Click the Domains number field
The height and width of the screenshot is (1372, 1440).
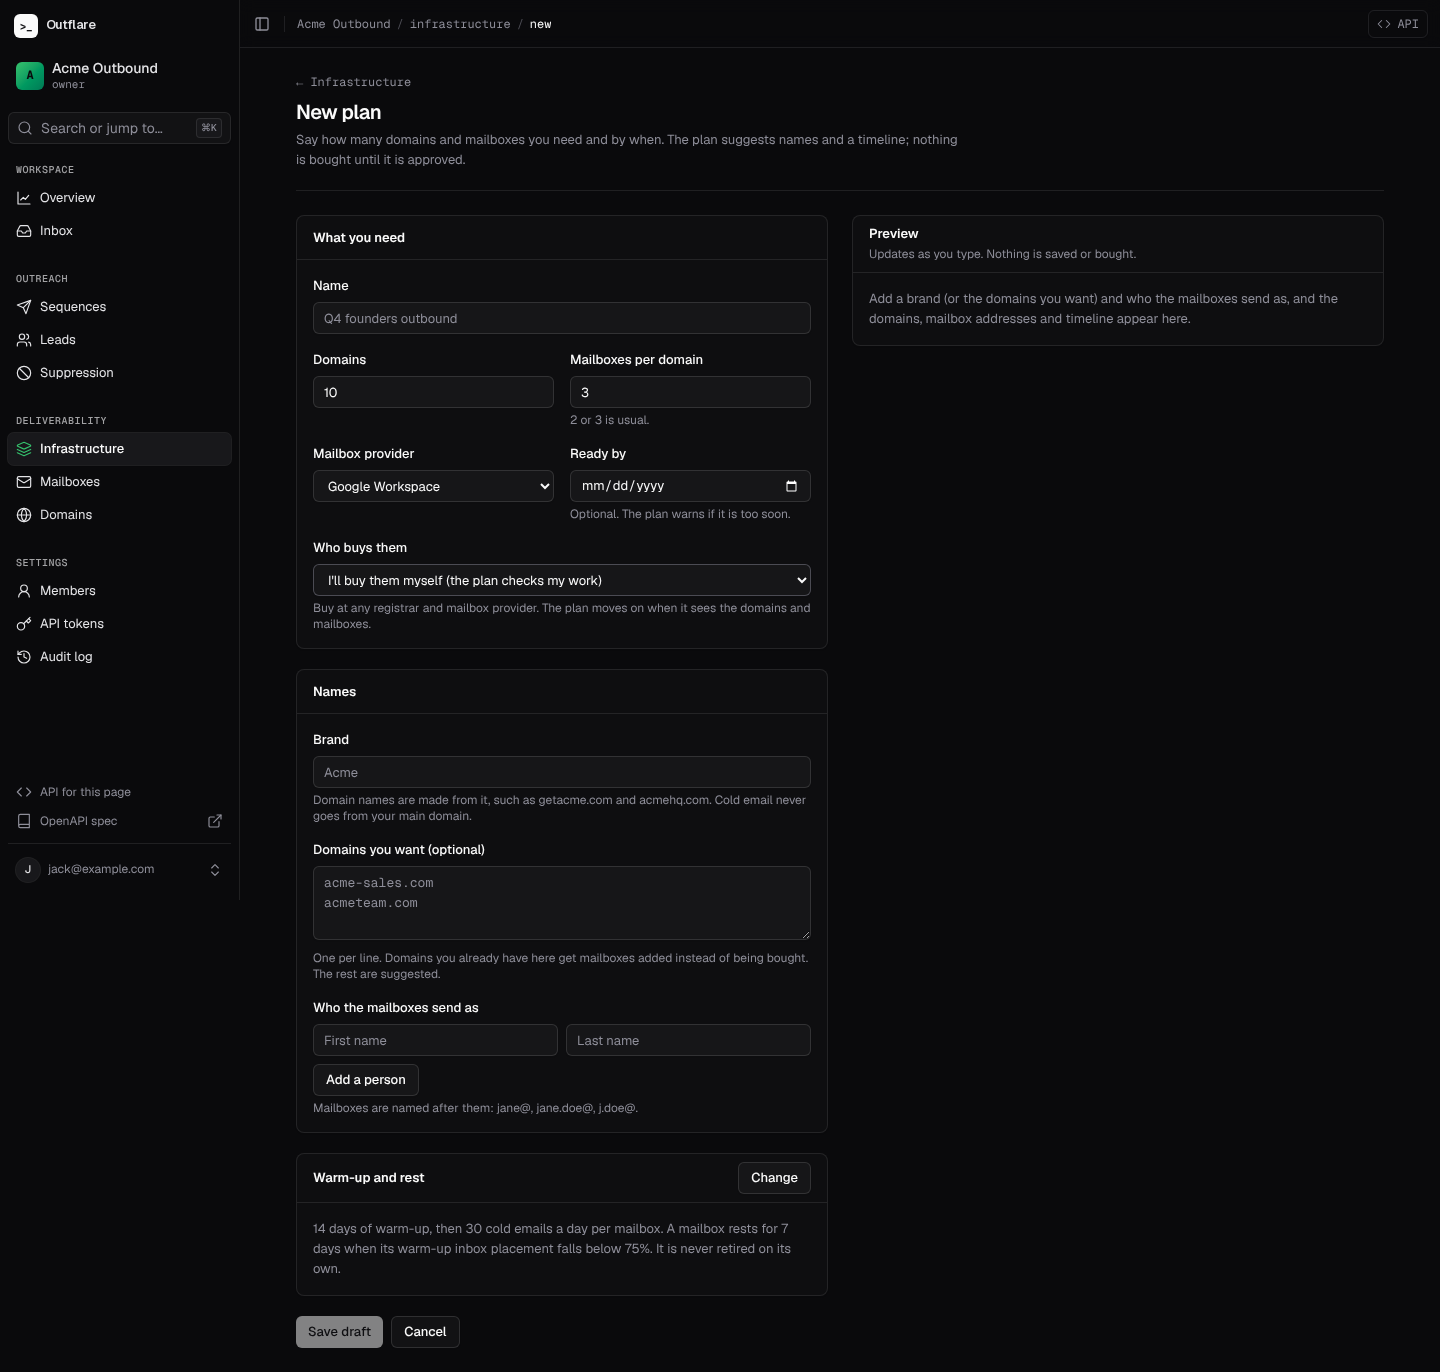coord(433,392)
